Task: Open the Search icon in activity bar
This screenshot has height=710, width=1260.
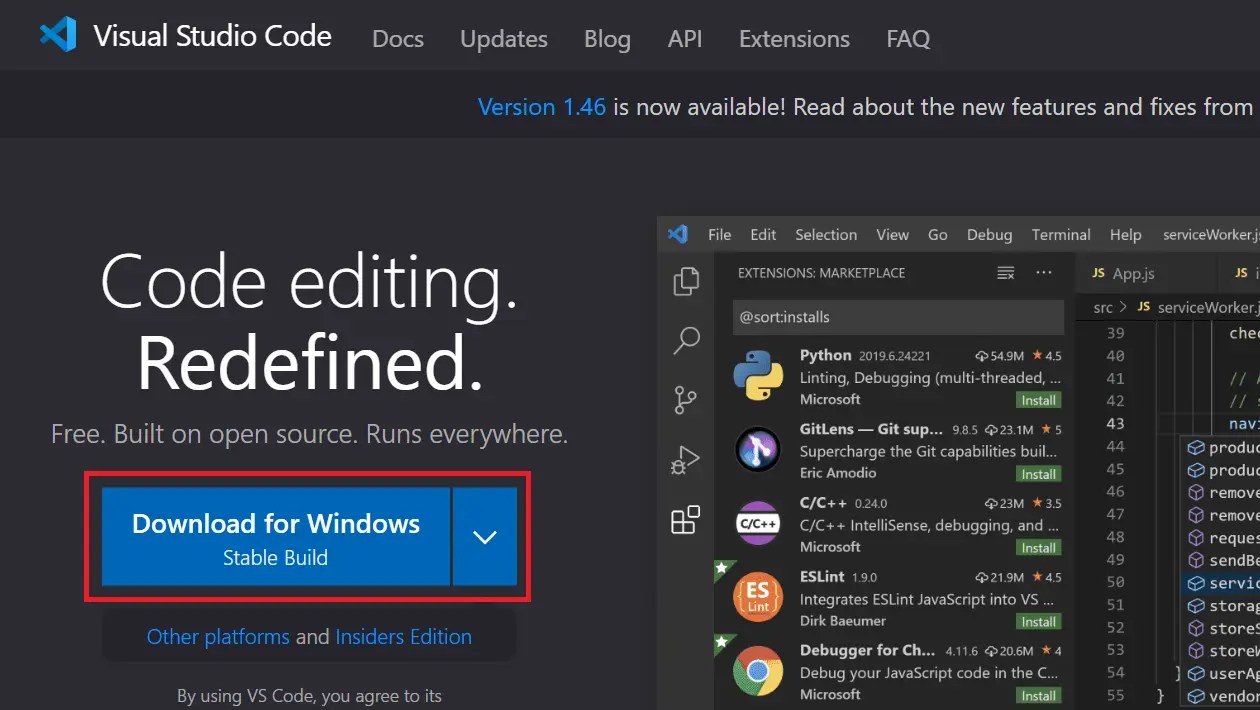Action: tap(686, 340)
